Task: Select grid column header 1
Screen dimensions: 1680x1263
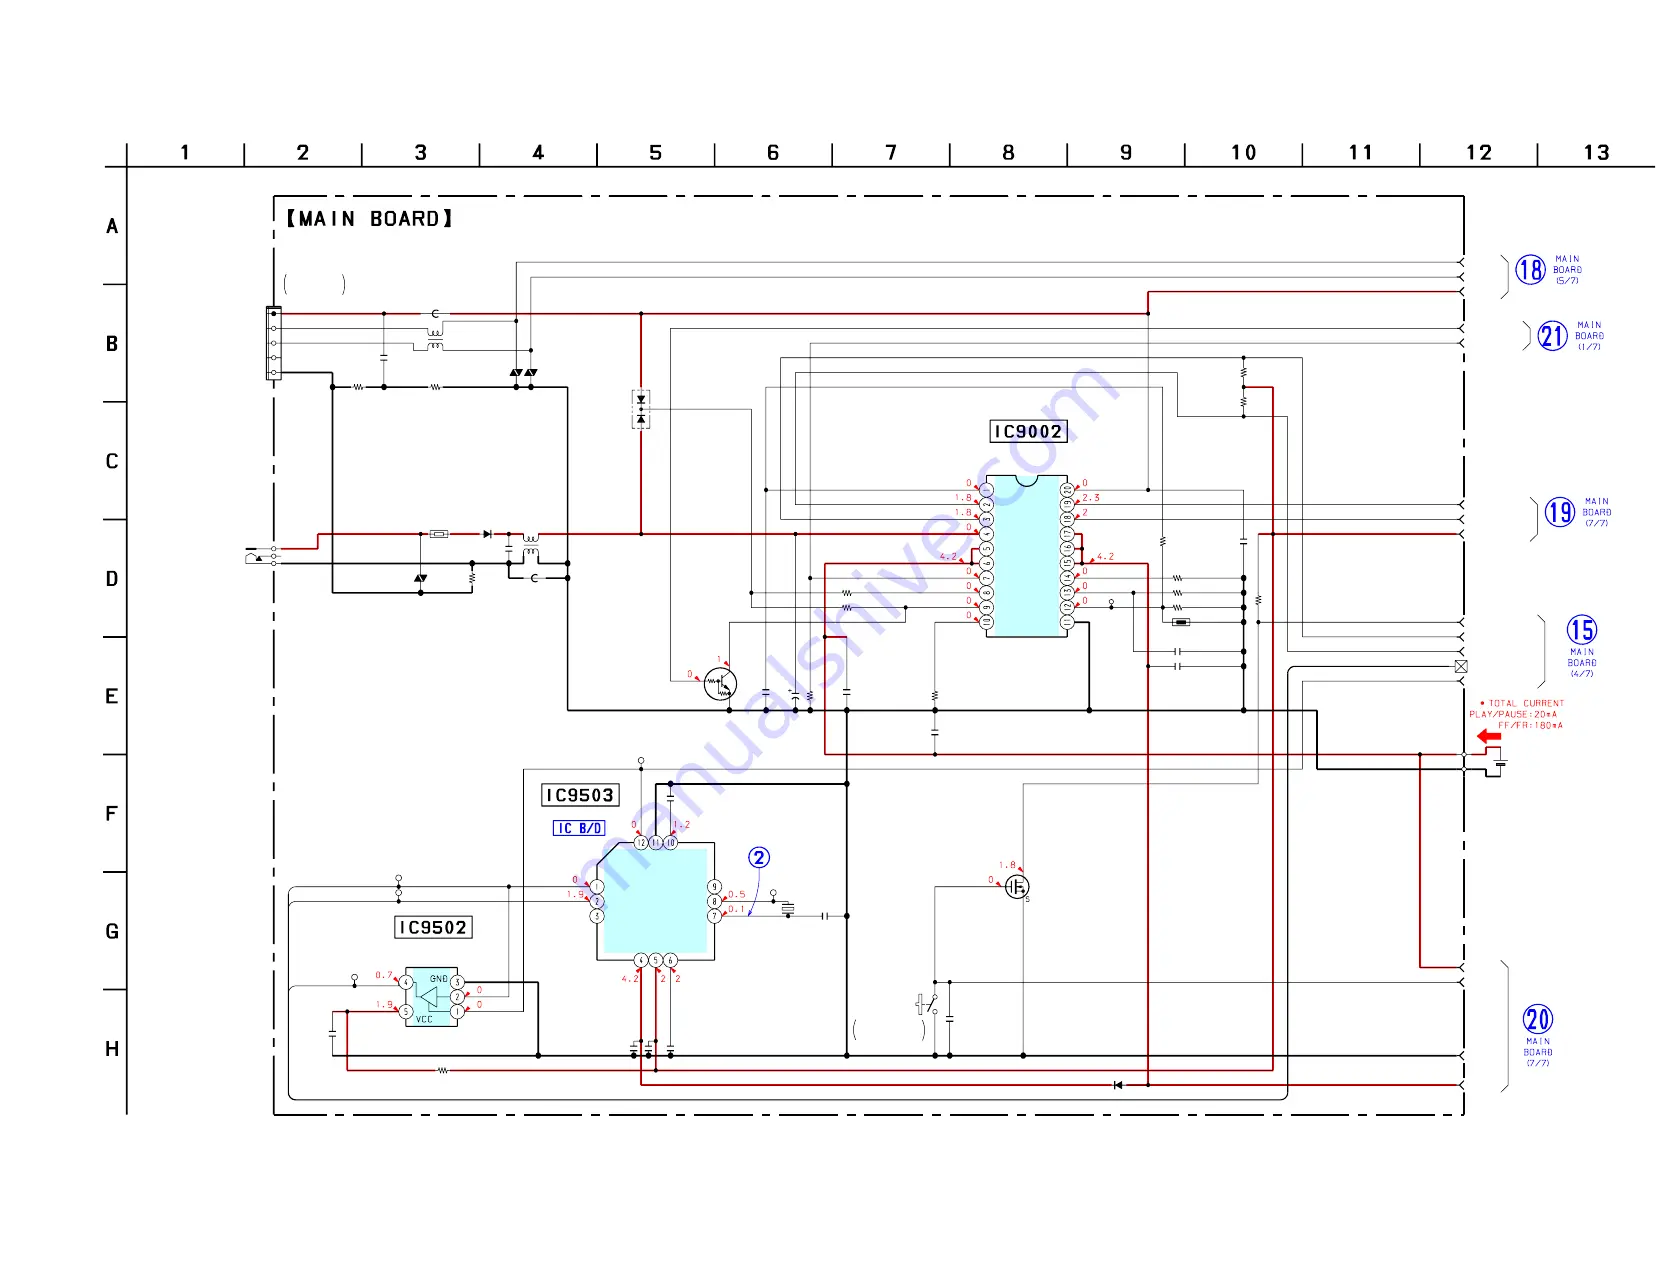Action: (x=185, y=153)
